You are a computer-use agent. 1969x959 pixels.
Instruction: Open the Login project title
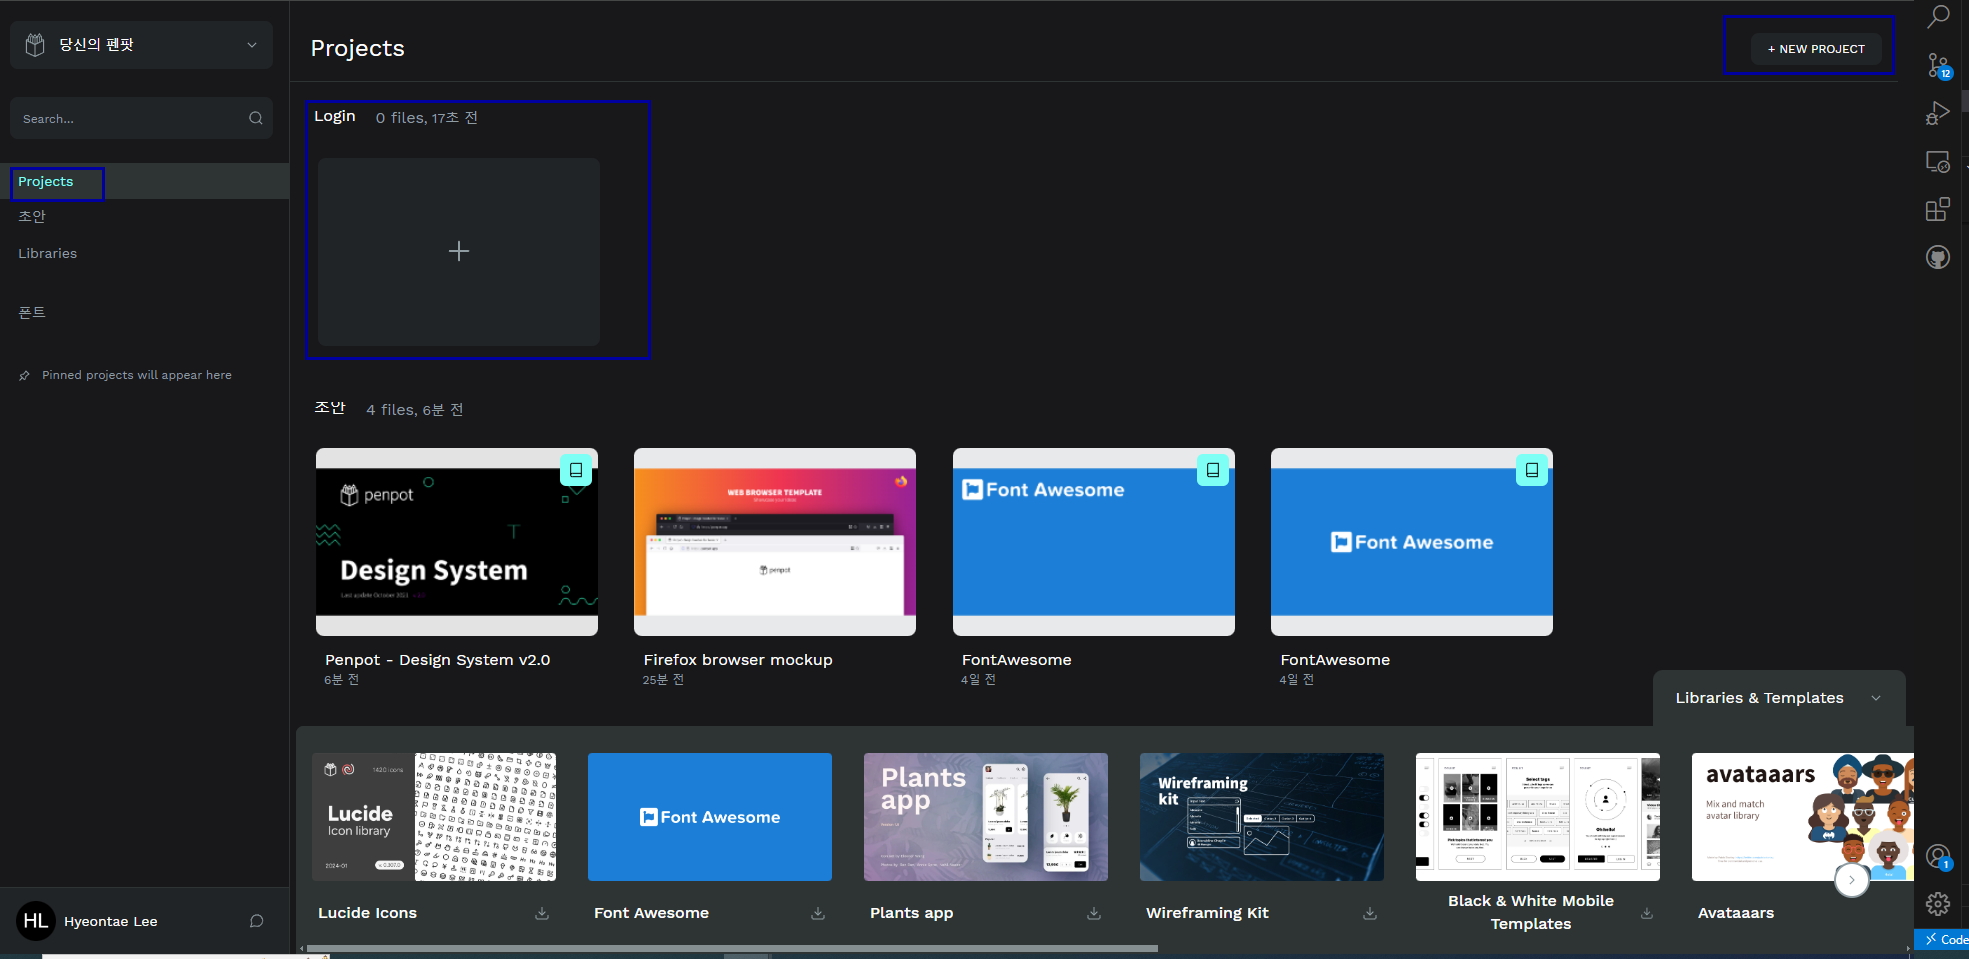point(335,116)
